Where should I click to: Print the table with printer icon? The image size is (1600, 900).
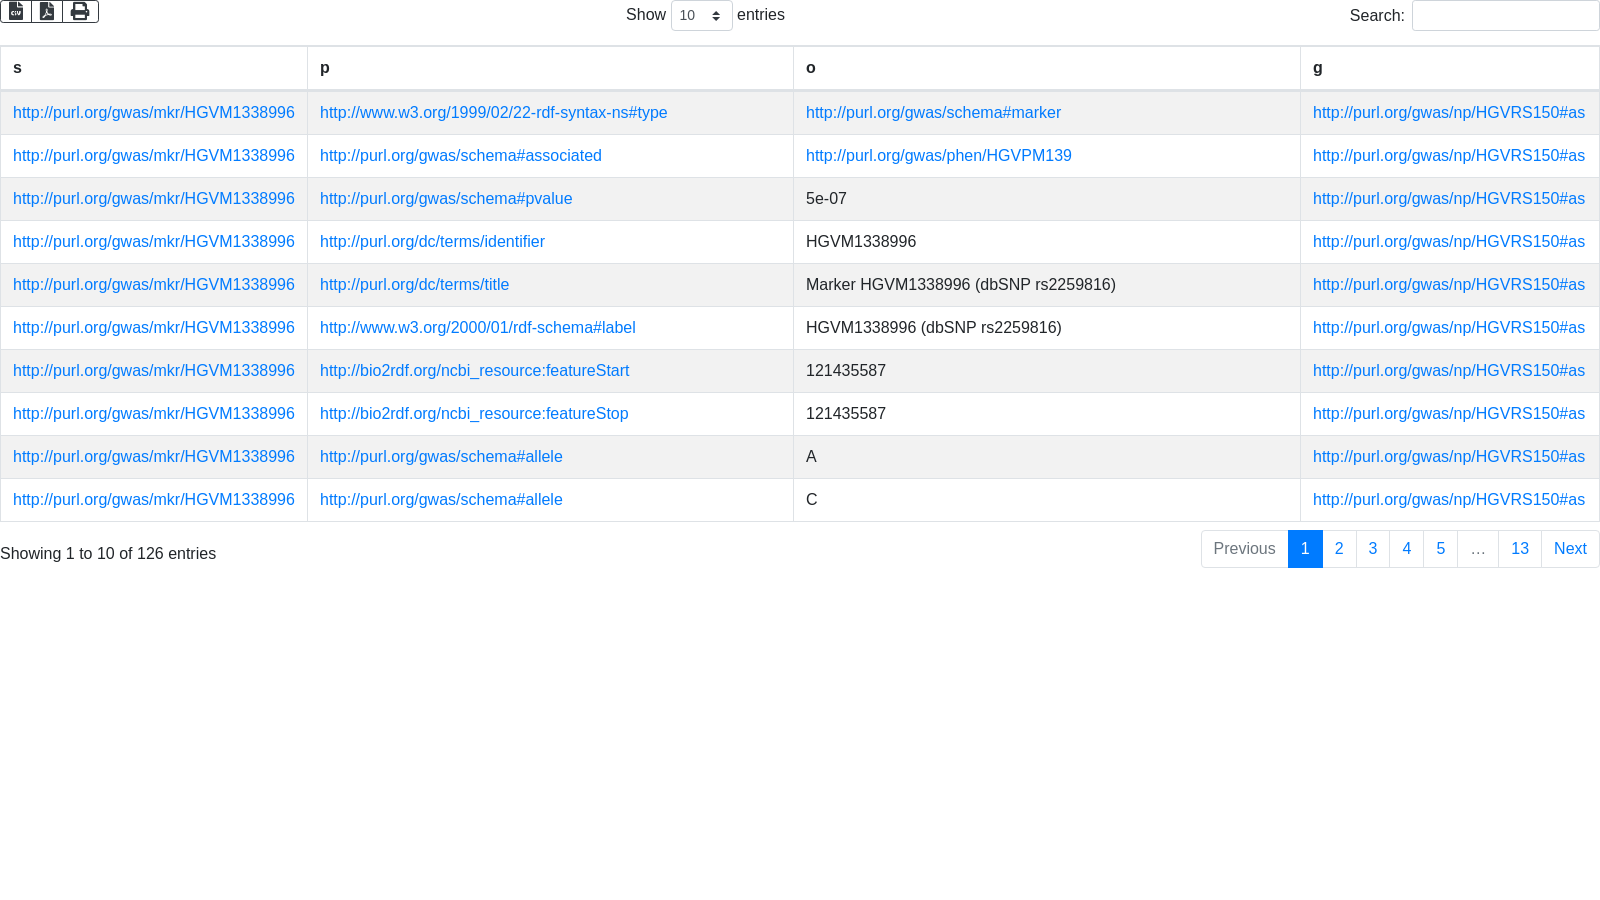80,11
